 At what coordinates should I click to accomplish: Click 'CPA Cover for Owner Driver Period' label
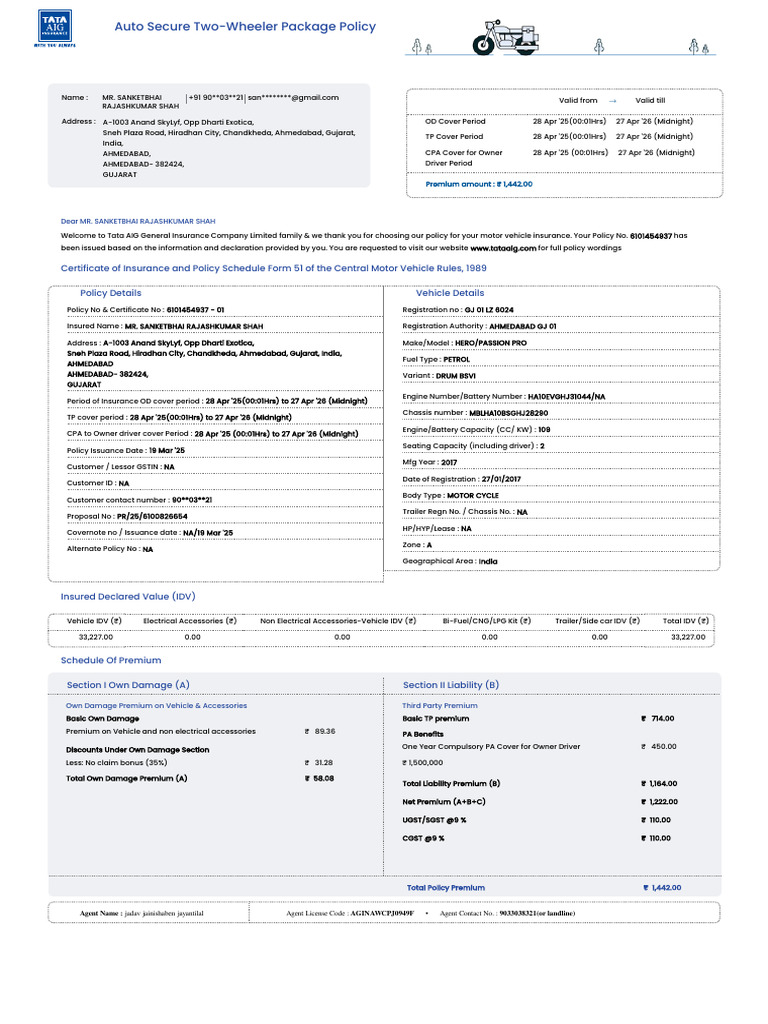coord(464,157)
